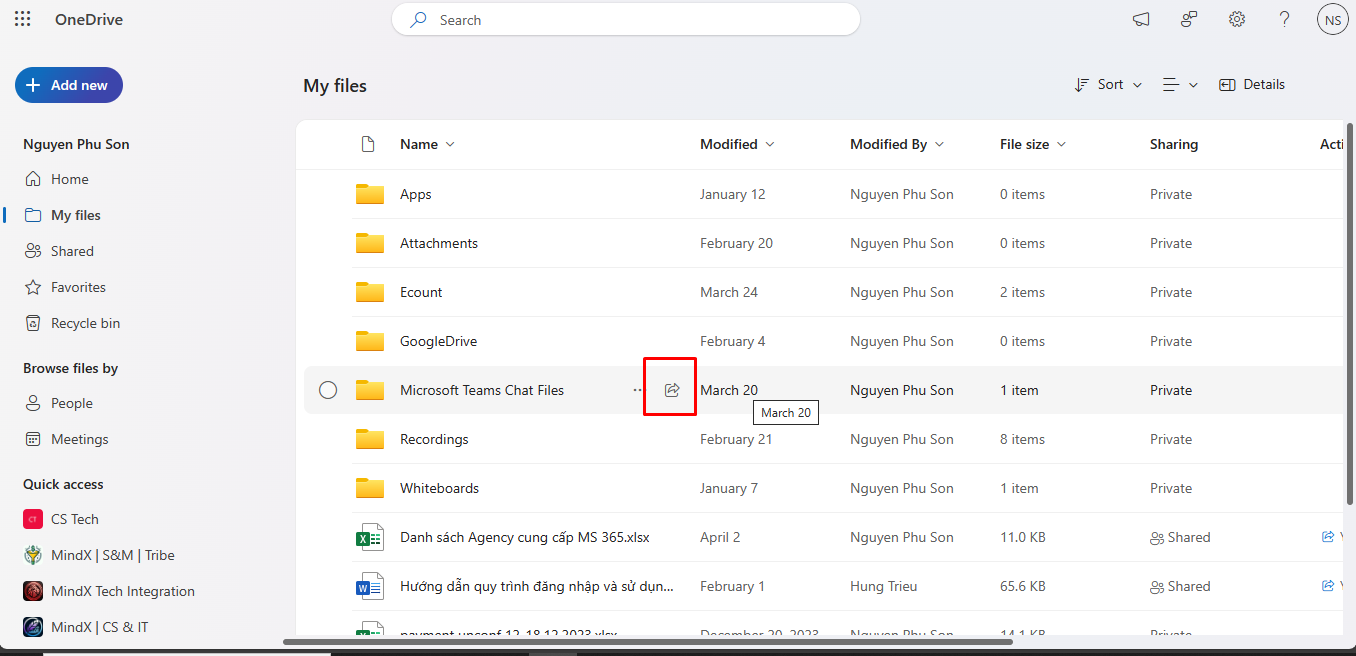Viewport: 1356px width, 656px height.
Task: Click the Add new button
Action: pos(69,85)
